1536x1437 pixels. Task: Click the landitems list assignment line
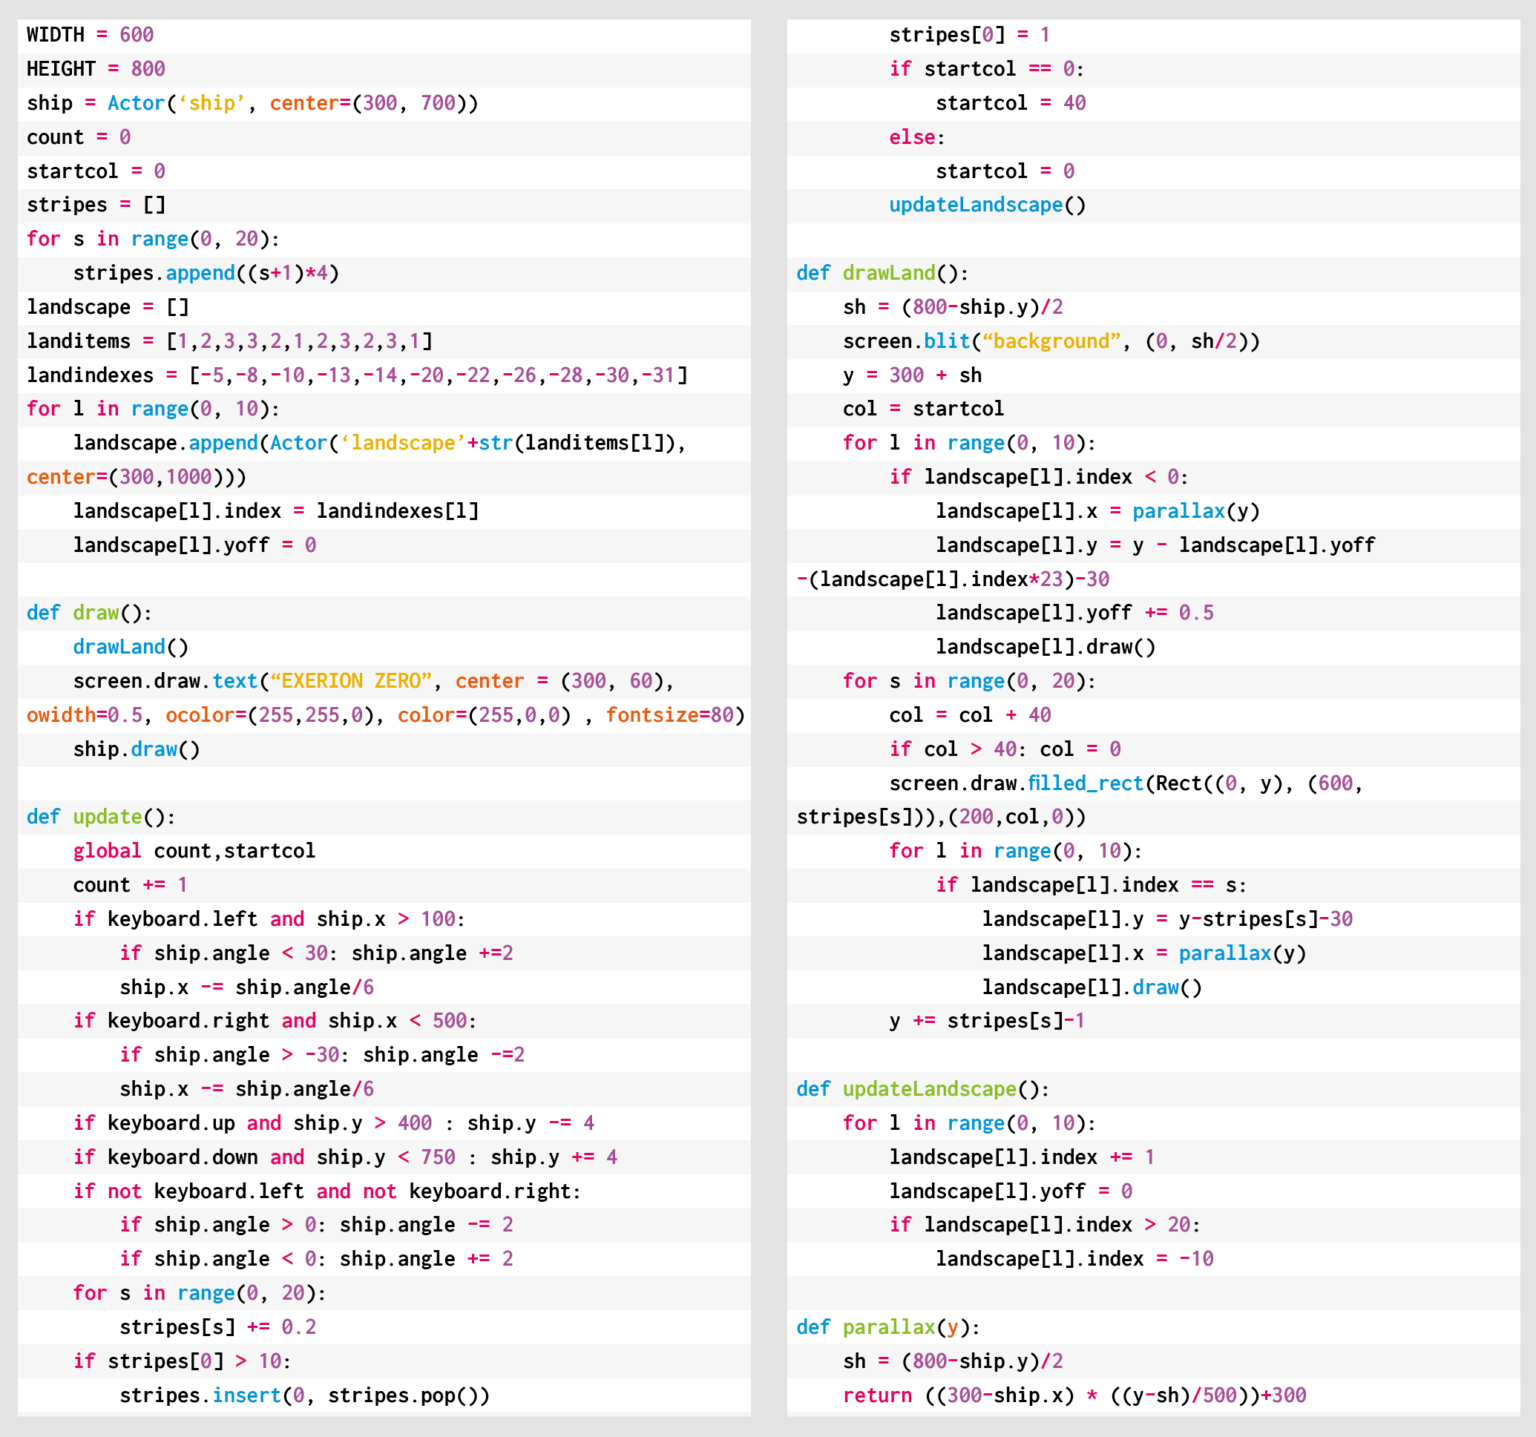point(229,341)
